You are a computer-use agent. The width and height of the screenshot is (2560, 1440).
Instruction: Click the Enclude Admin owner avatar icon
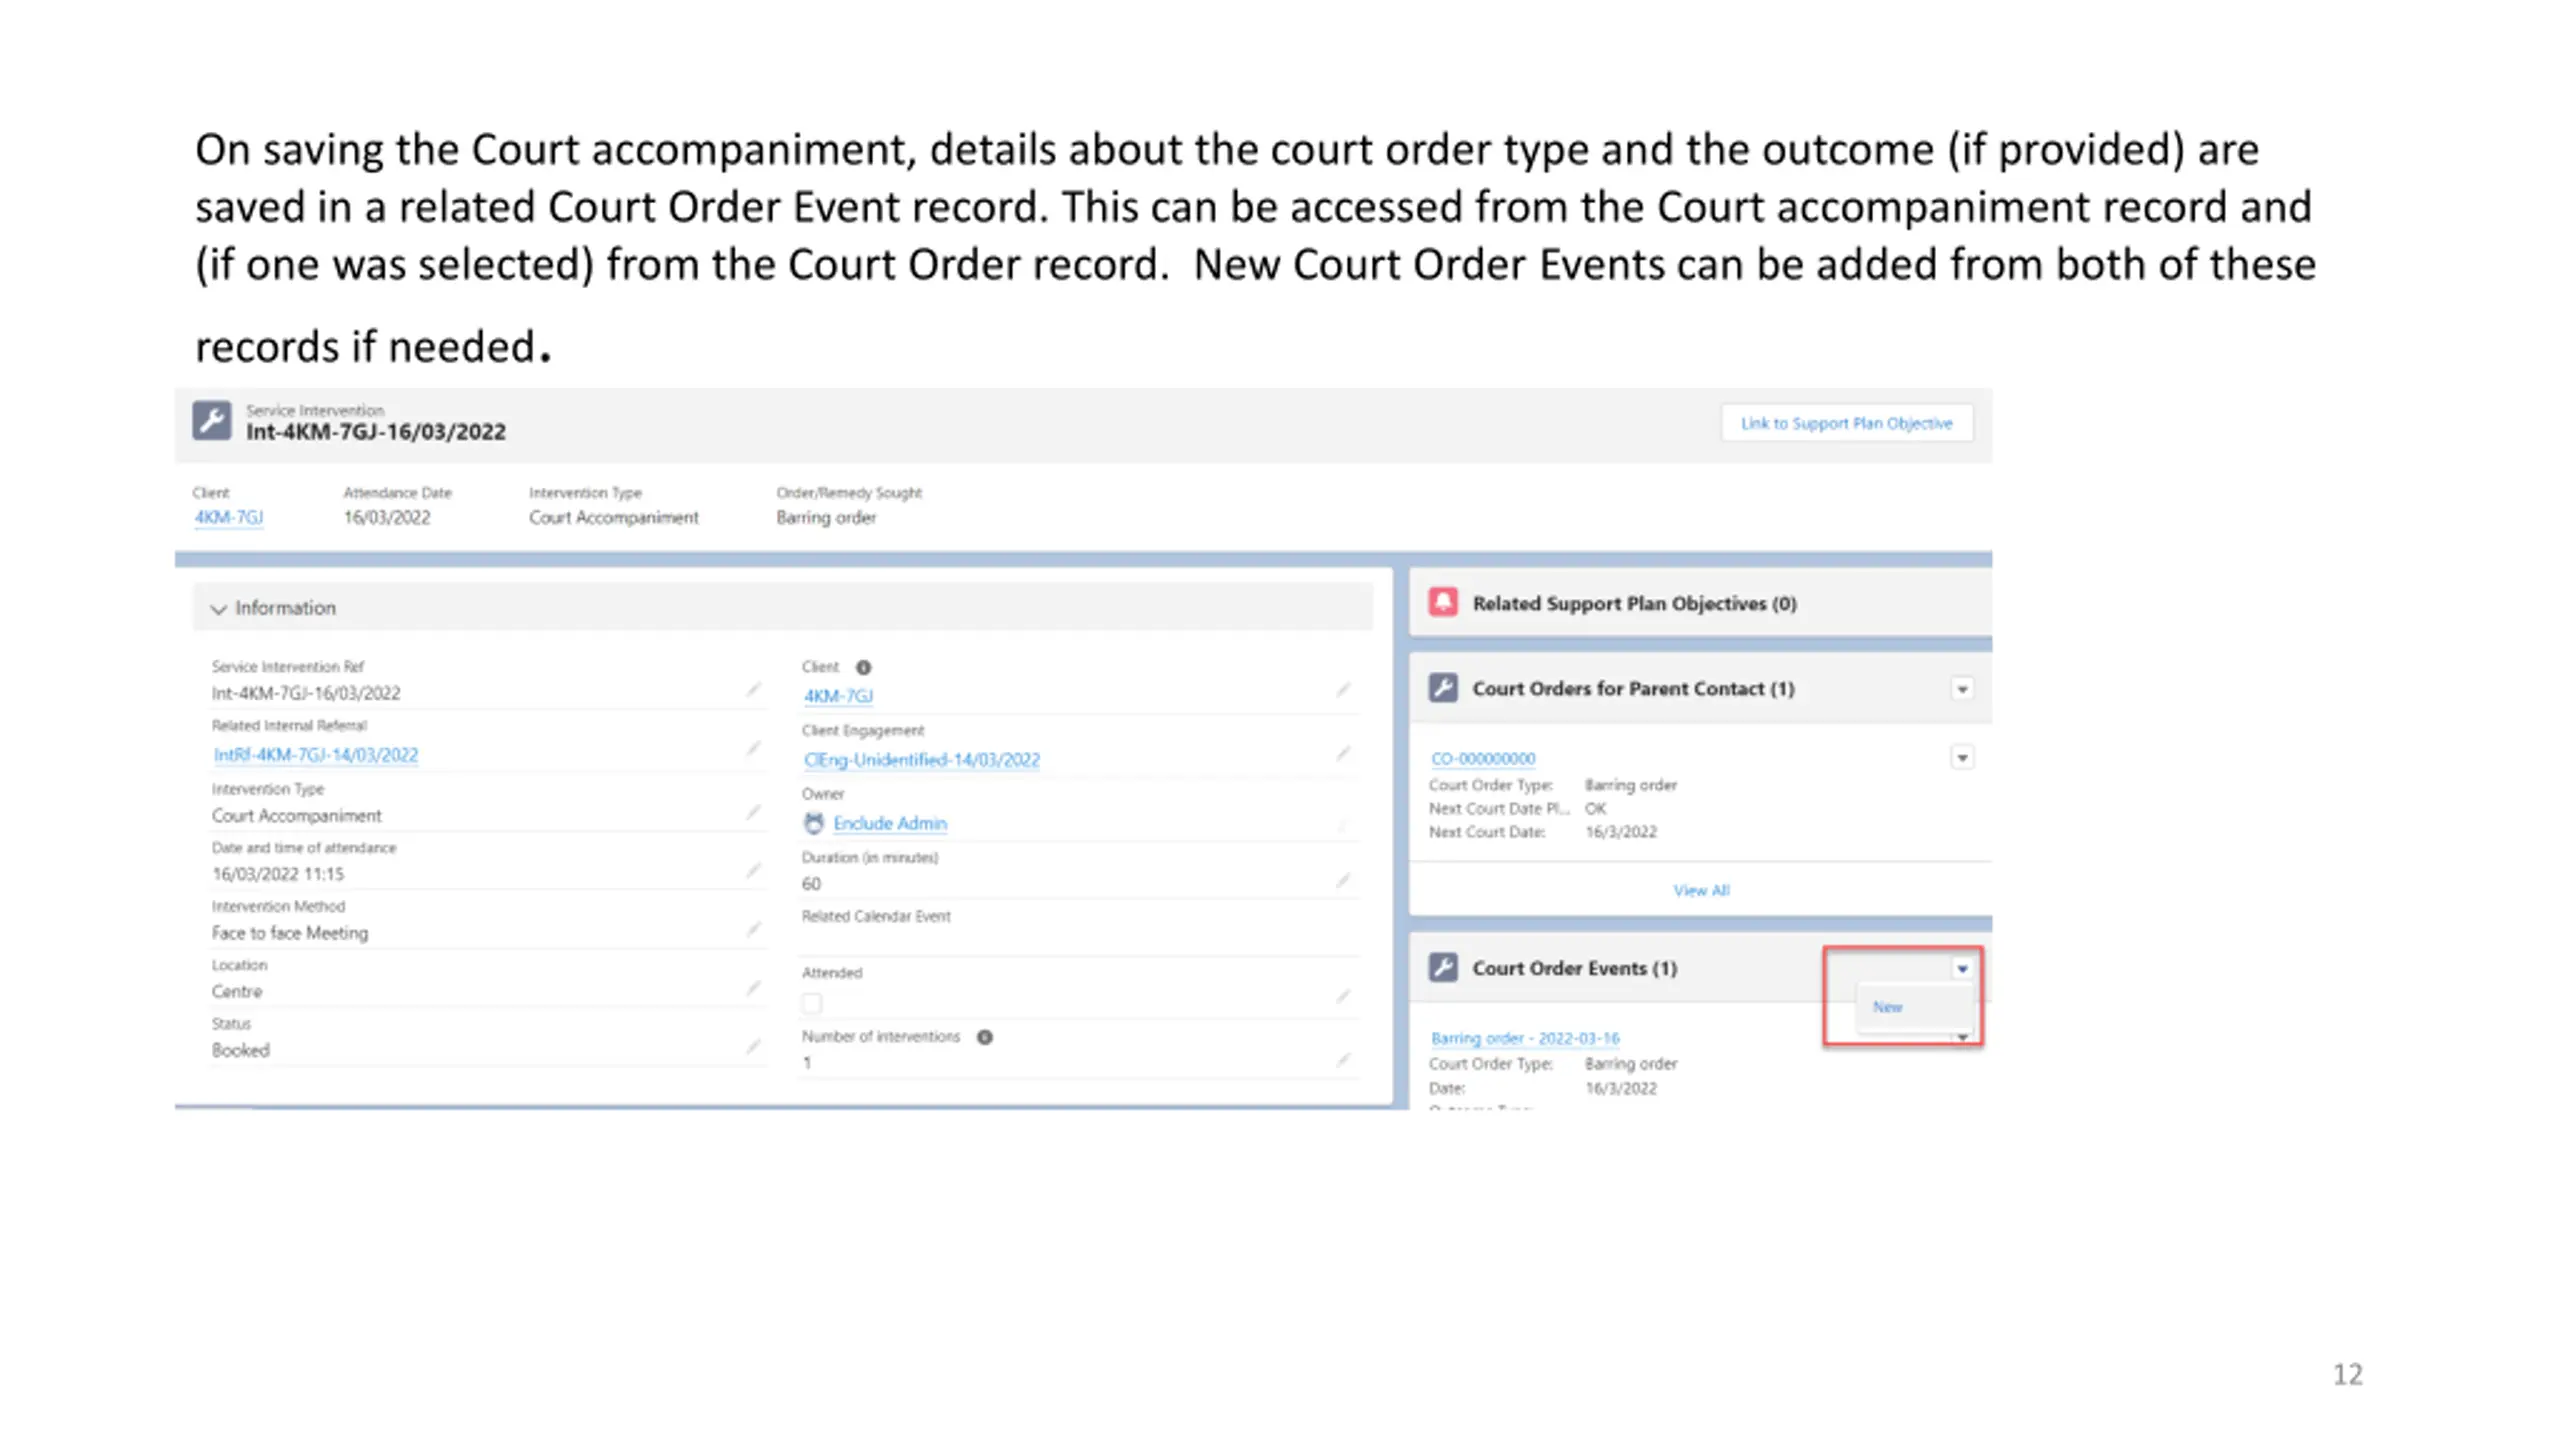click(x=814, y=823)
